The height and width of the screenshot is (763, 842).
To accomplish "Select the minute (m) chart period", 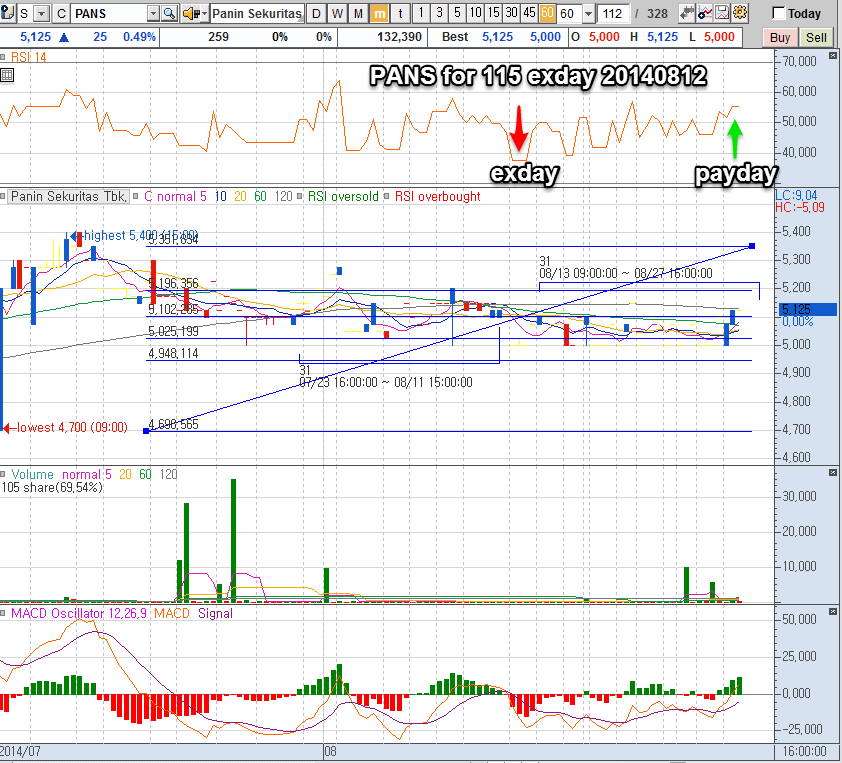I will tap(380, 13).
